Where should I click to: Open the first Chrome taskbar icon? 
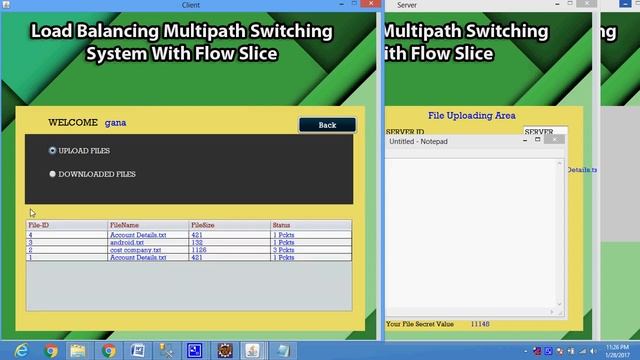51,351
